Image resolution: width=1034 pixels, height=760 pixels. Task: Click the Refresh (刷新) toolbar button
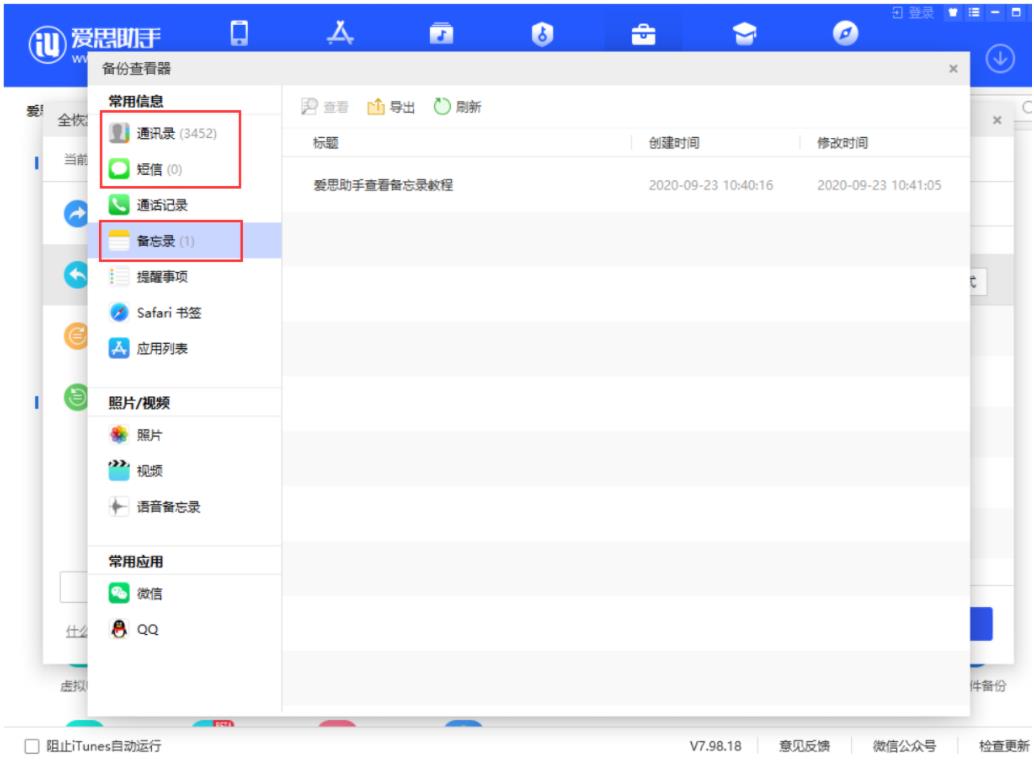(458, 107)
